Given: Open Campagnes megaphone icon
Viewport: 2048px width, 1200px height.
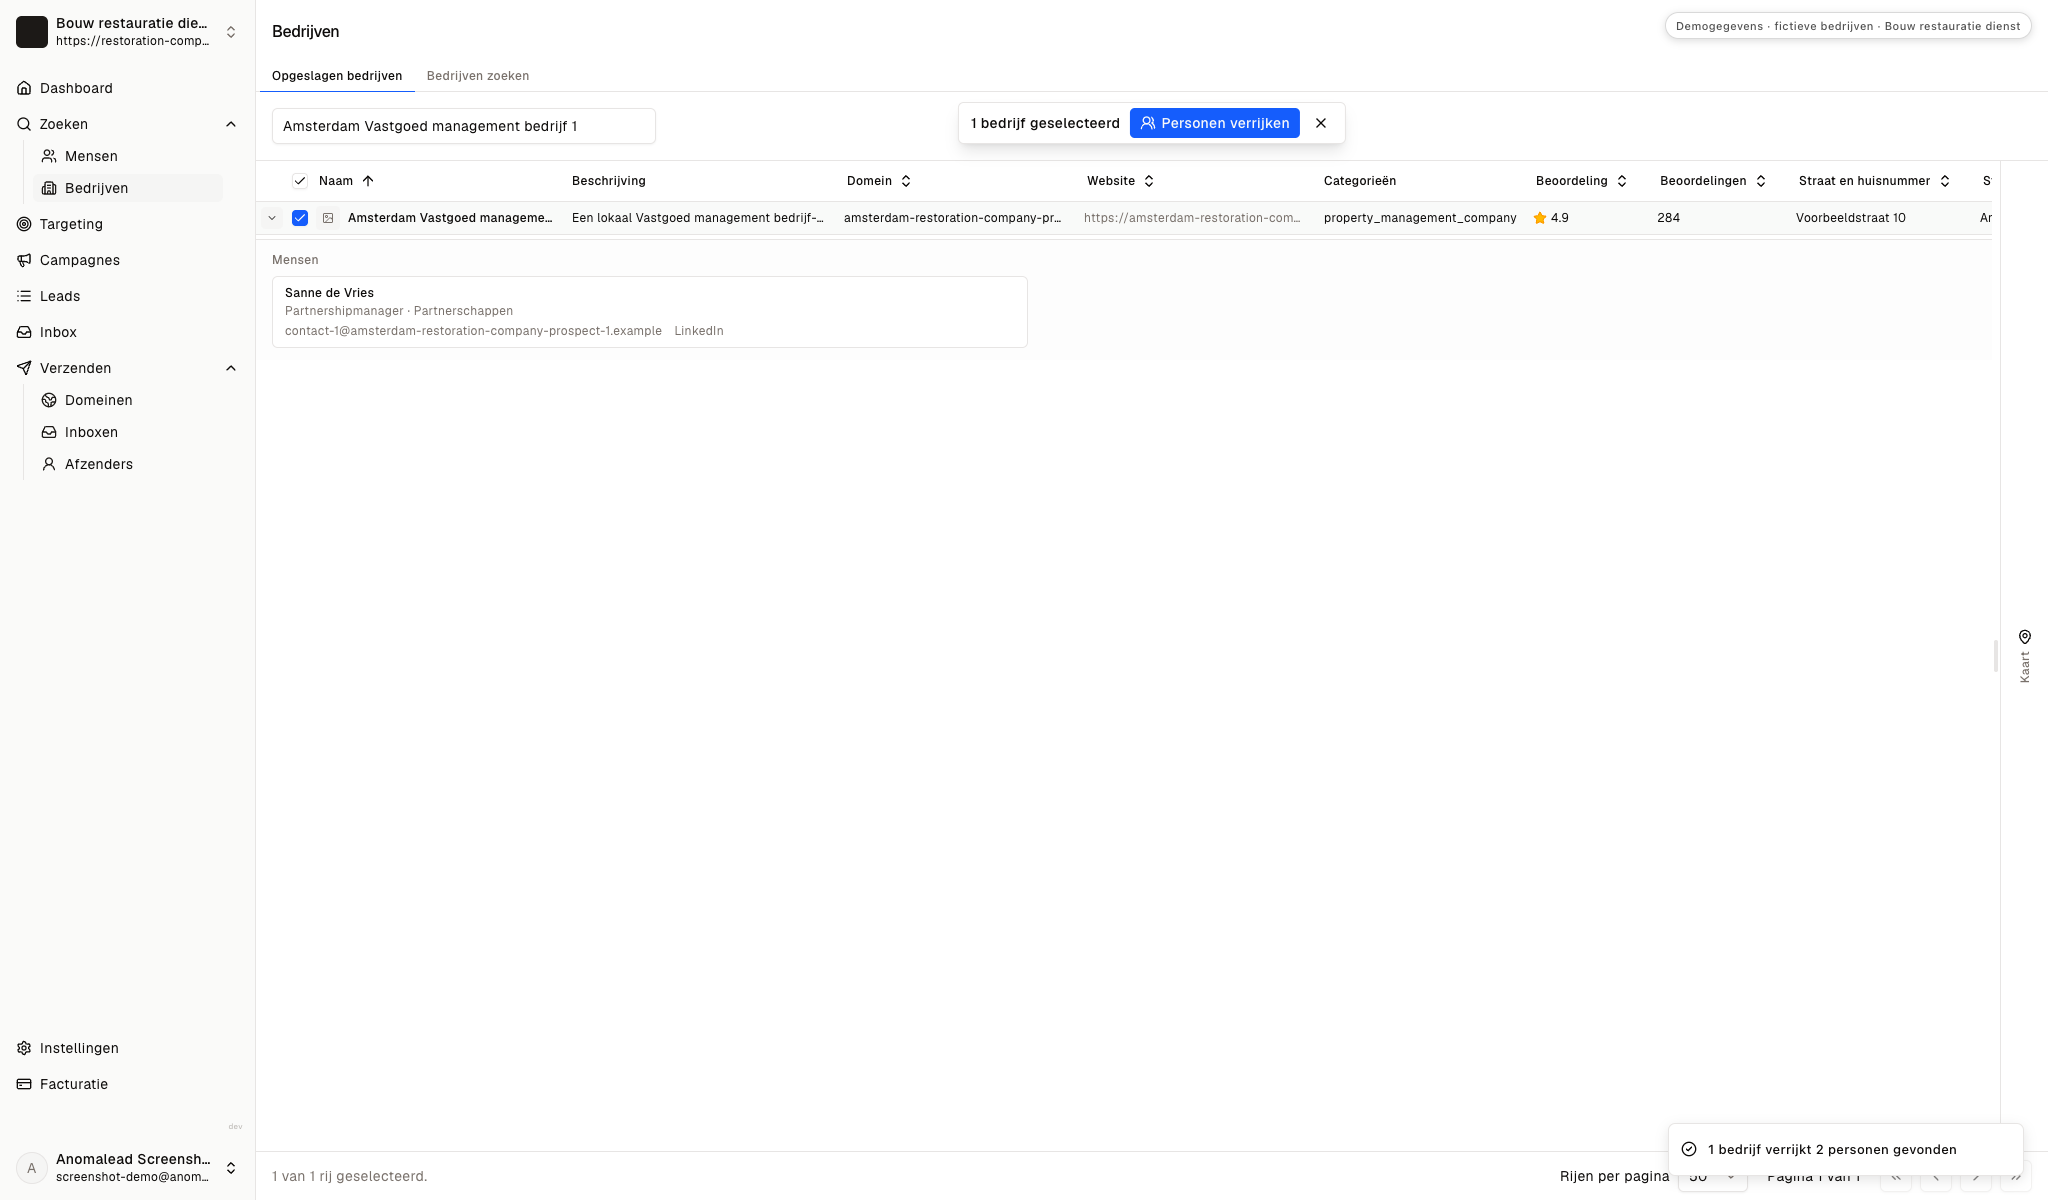Looking at the screenshot, I should point(24,260).
